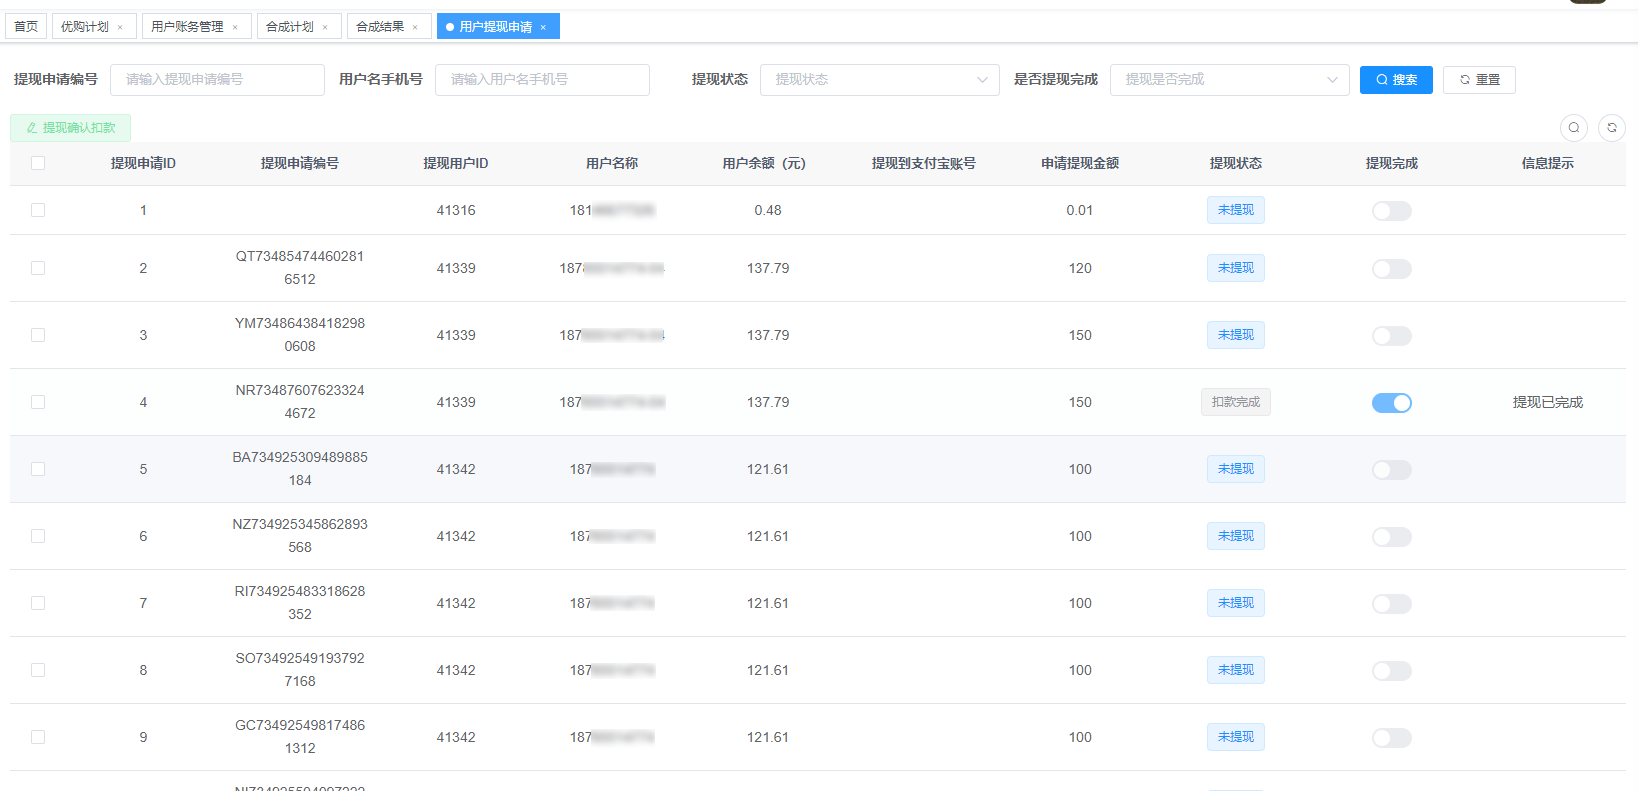The height and width of the screenshot is (791, 1638).
Task: Close the 合成结果 tab
Action: point(415,28)
